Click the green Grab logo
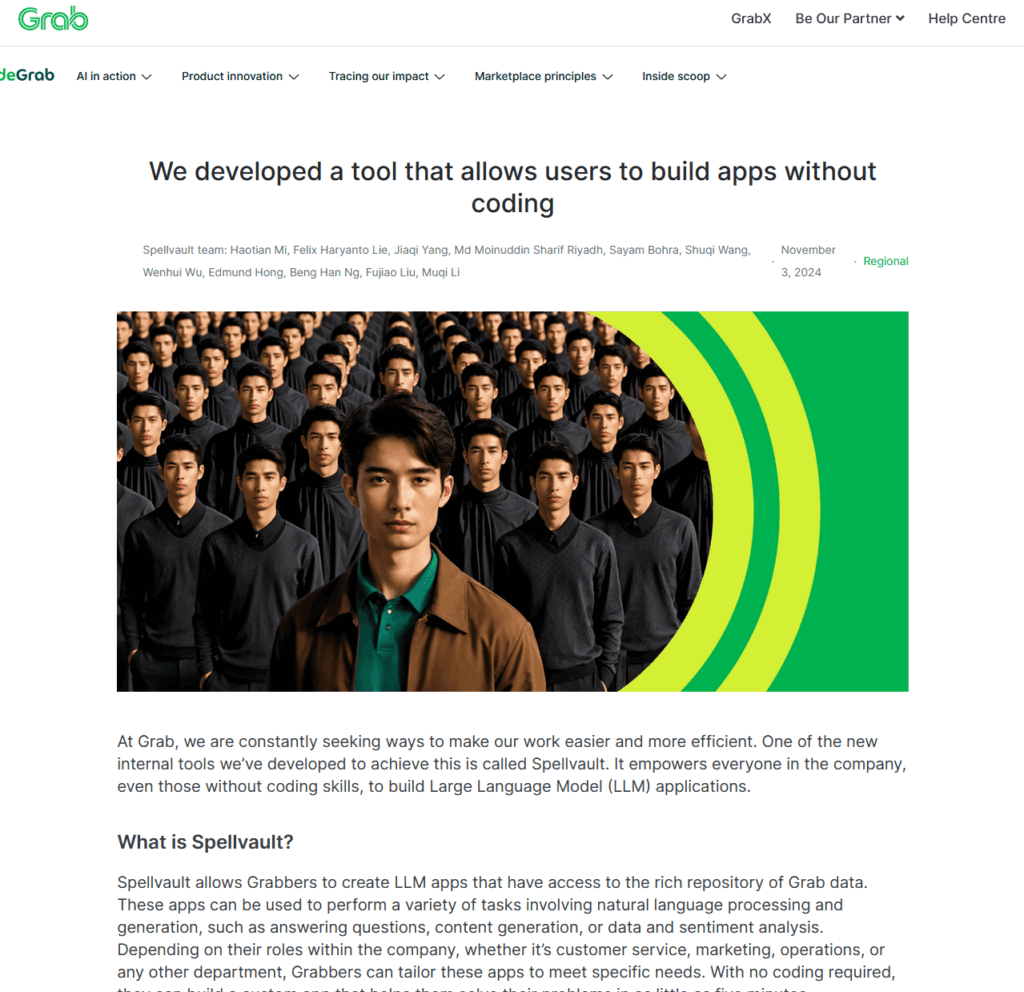Screen dimensions: 1024x992 click(x=53, y=18)
